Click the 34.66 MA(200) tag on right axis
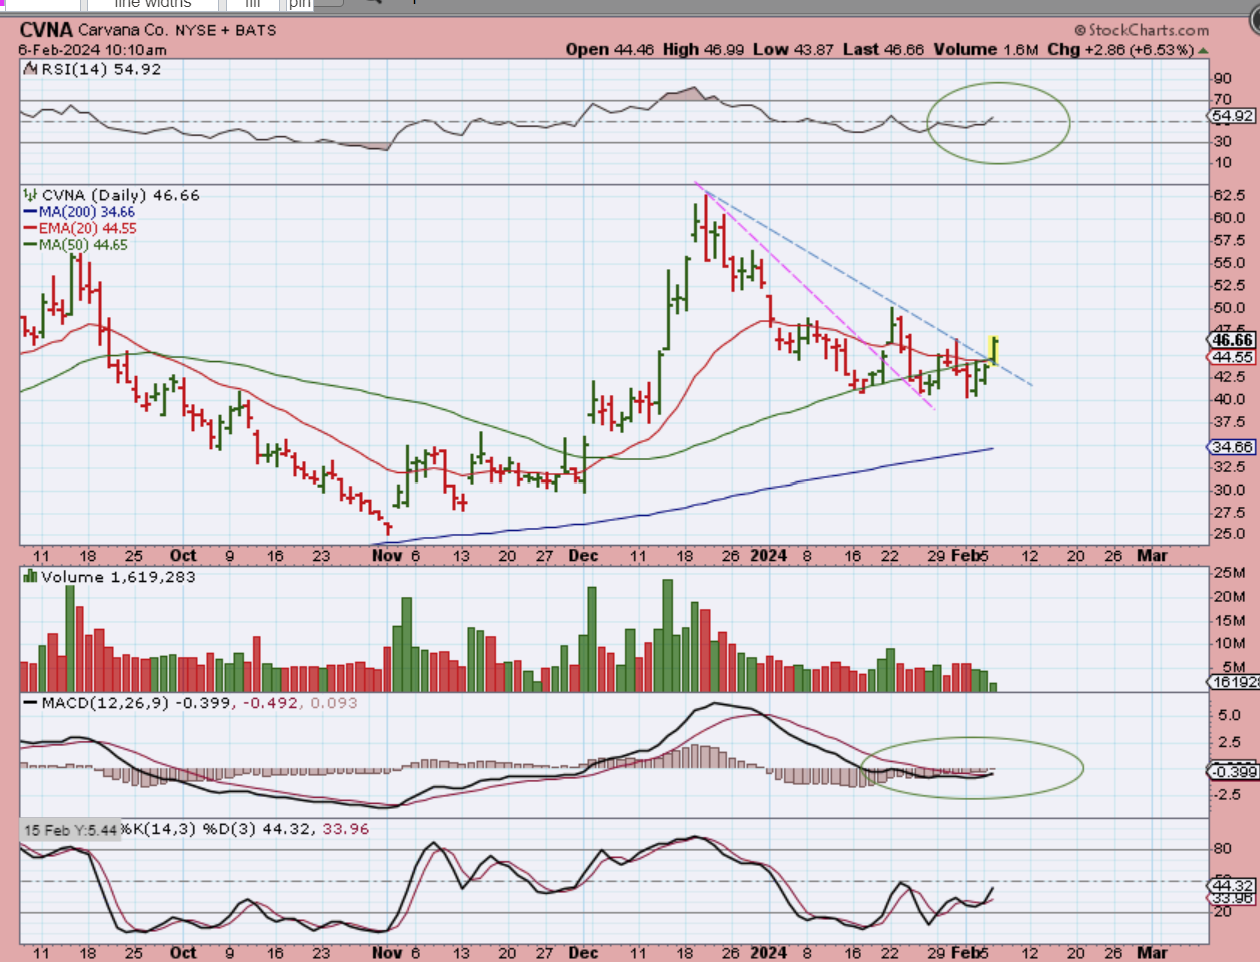 tap(1233, 447)
